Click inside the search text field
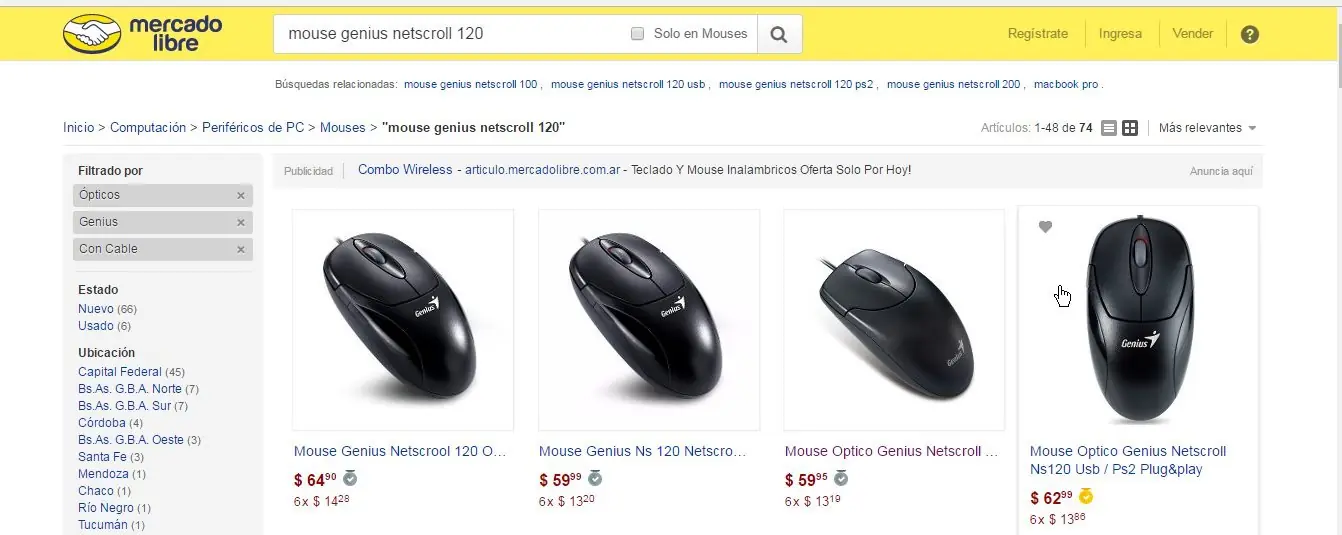This screenshot has height=535, width=1342. [x=450, y=34]
